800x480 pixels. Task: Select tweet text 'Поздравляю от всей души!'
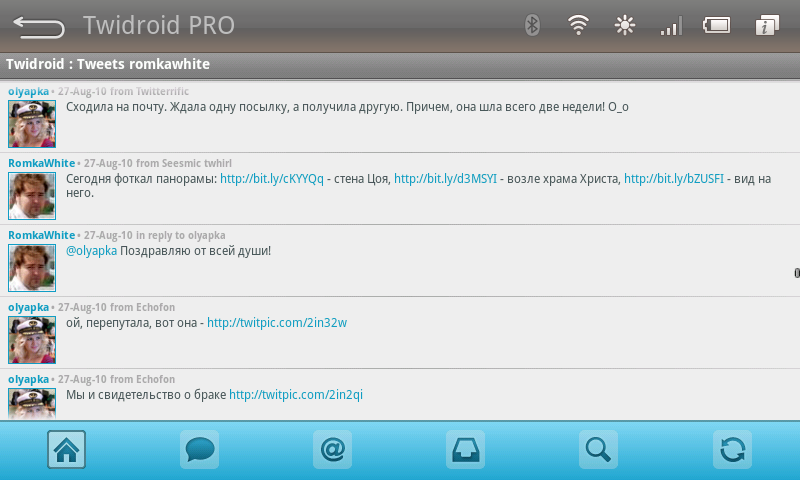click(195, 251)
